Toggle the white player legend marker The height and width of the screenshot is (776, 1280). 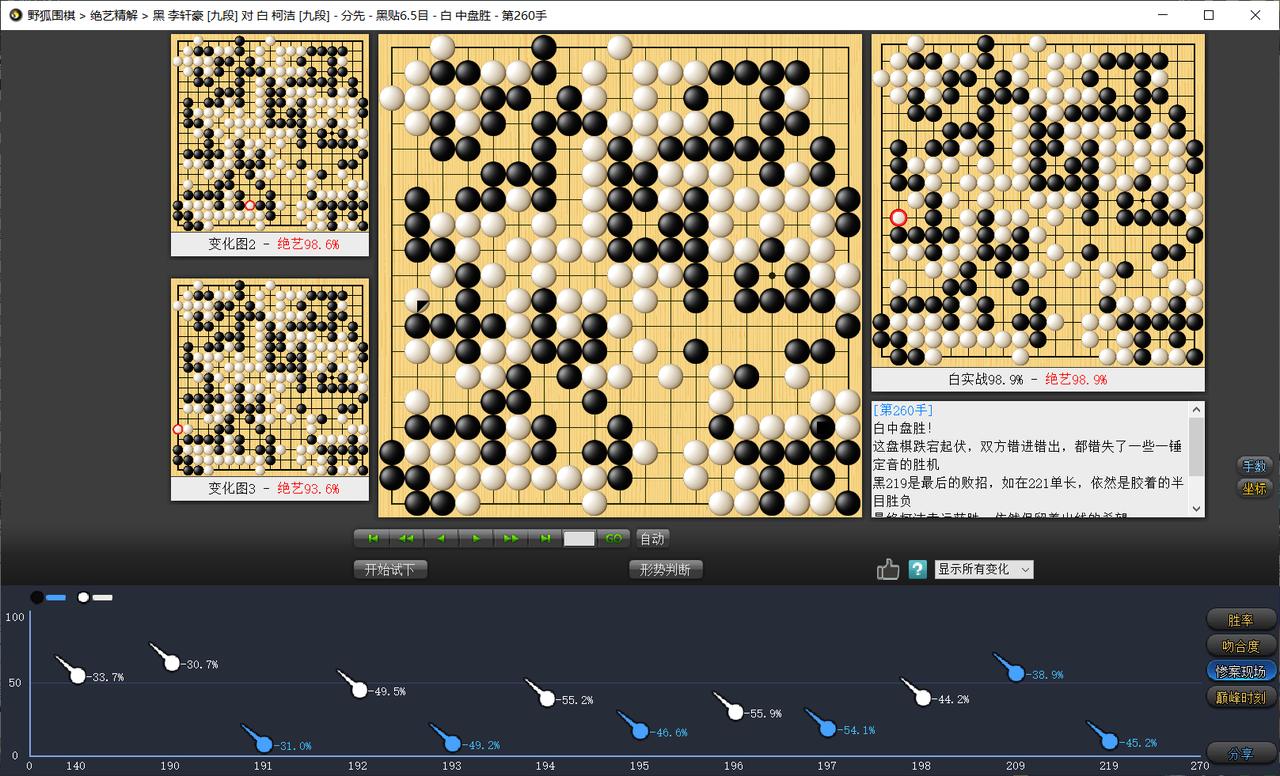(95, 597)
